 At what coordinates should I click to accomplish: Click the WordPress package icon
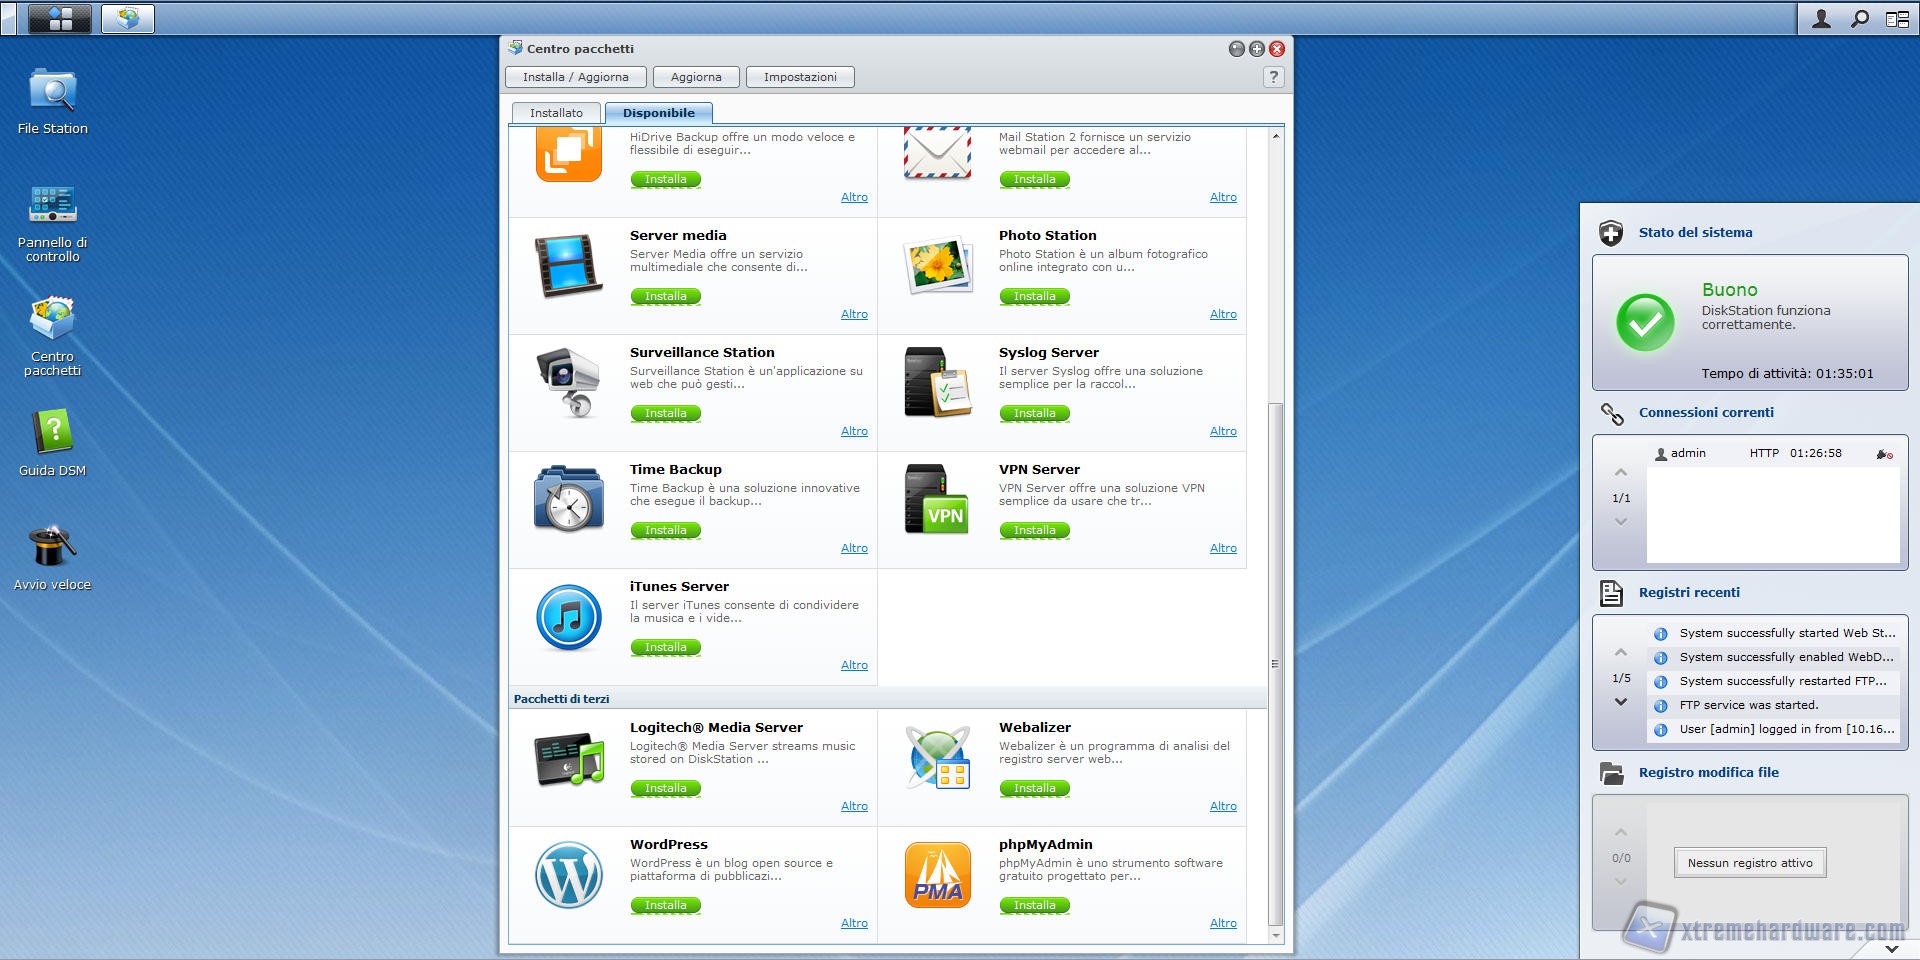pos(568,875)
